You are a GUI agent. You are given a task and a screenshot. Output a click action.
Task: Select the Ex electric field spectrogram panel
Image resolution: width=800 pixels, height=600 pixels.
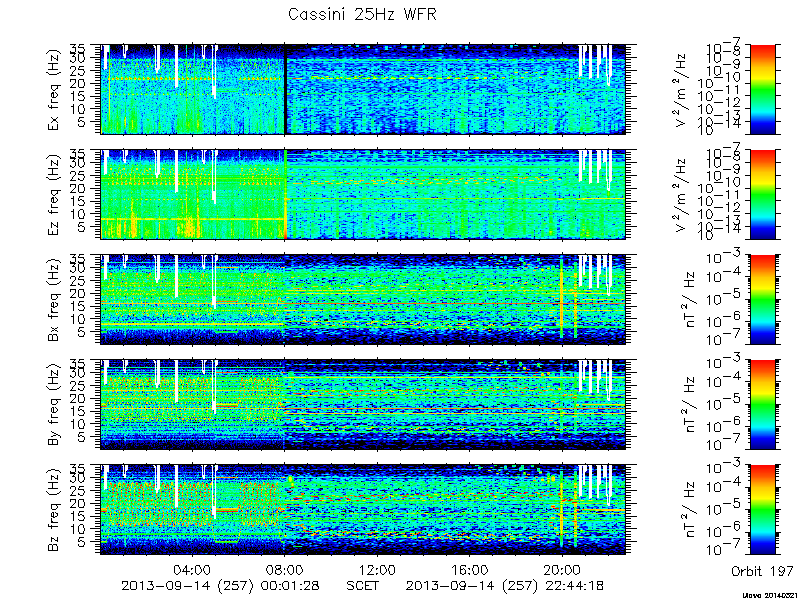point(363,89)
